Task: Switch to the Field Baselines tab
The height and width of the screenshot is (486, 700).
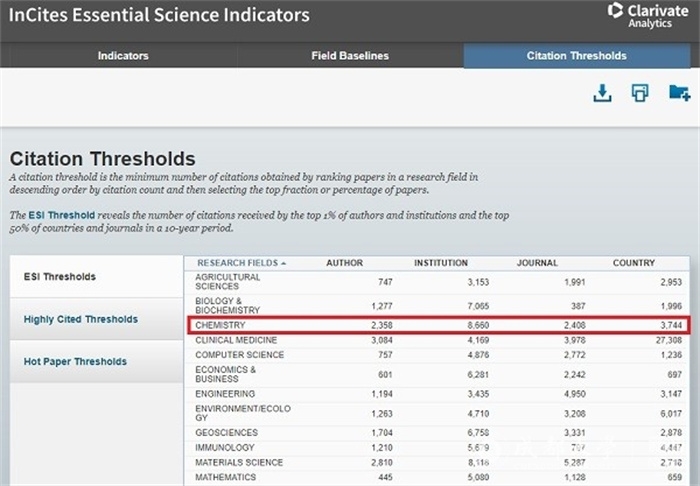Action: 350,55
